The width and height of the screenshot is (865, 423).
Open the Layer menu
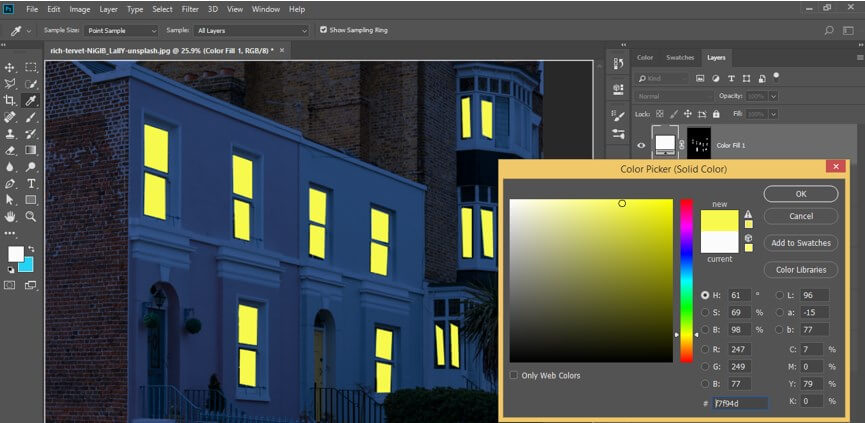(x=109, y=9)
